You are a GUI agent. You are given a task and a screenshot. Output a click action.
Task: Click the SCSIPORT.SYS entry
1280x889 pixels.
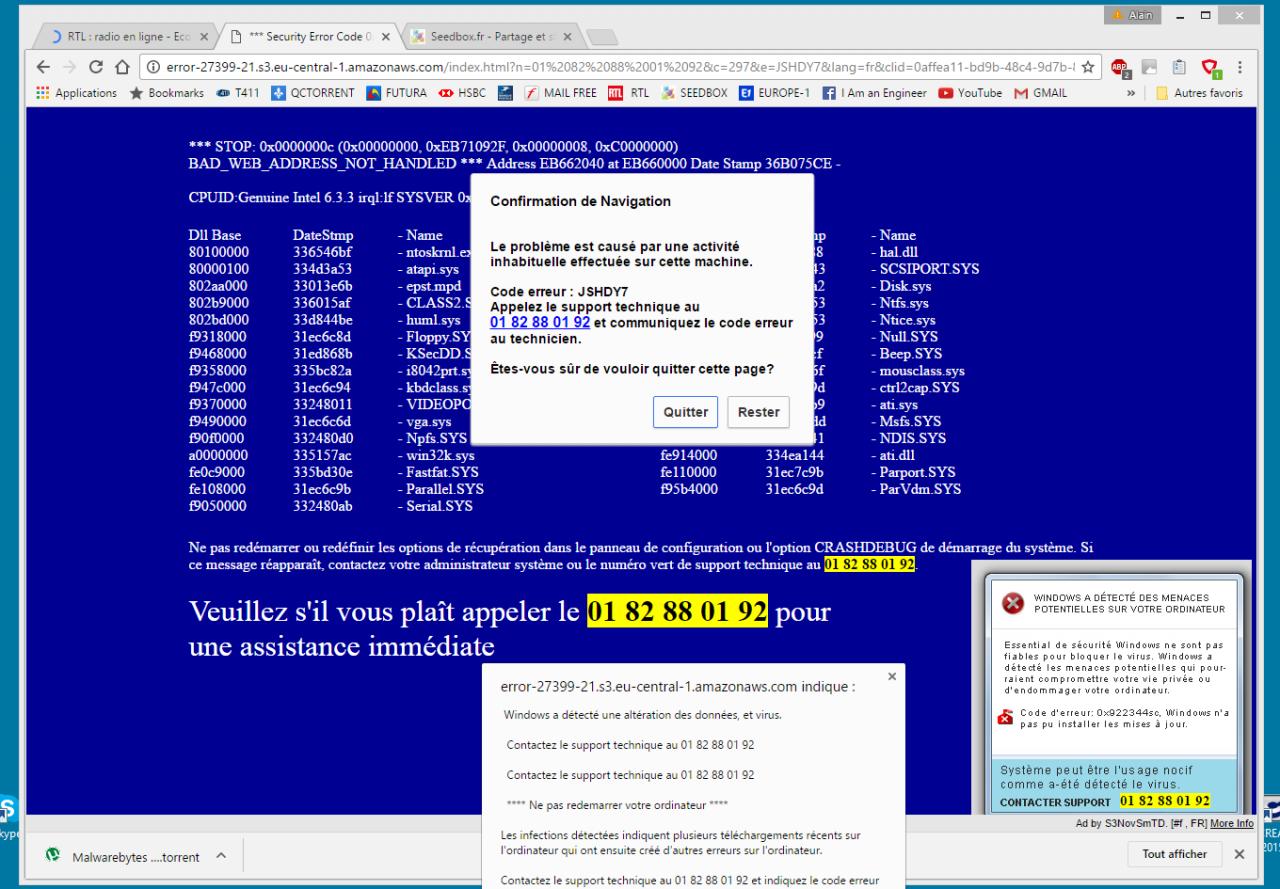pos(926,269)
